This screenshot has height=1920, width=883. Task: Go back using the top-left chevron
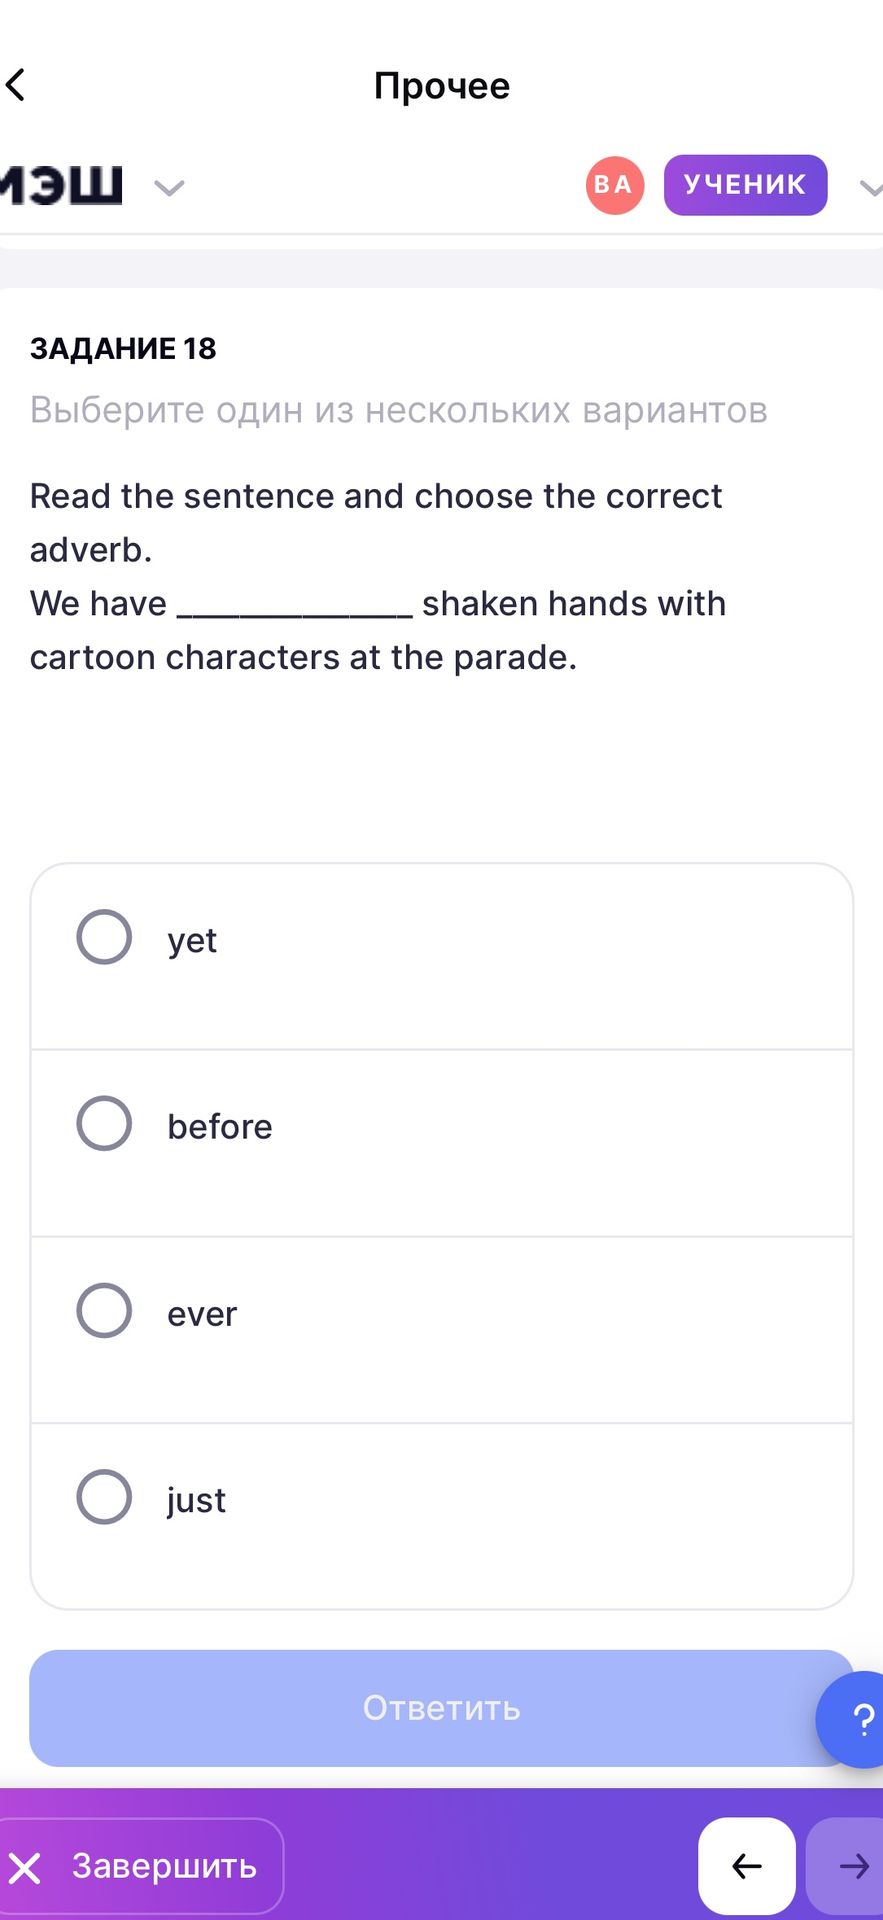coord(15,86)
